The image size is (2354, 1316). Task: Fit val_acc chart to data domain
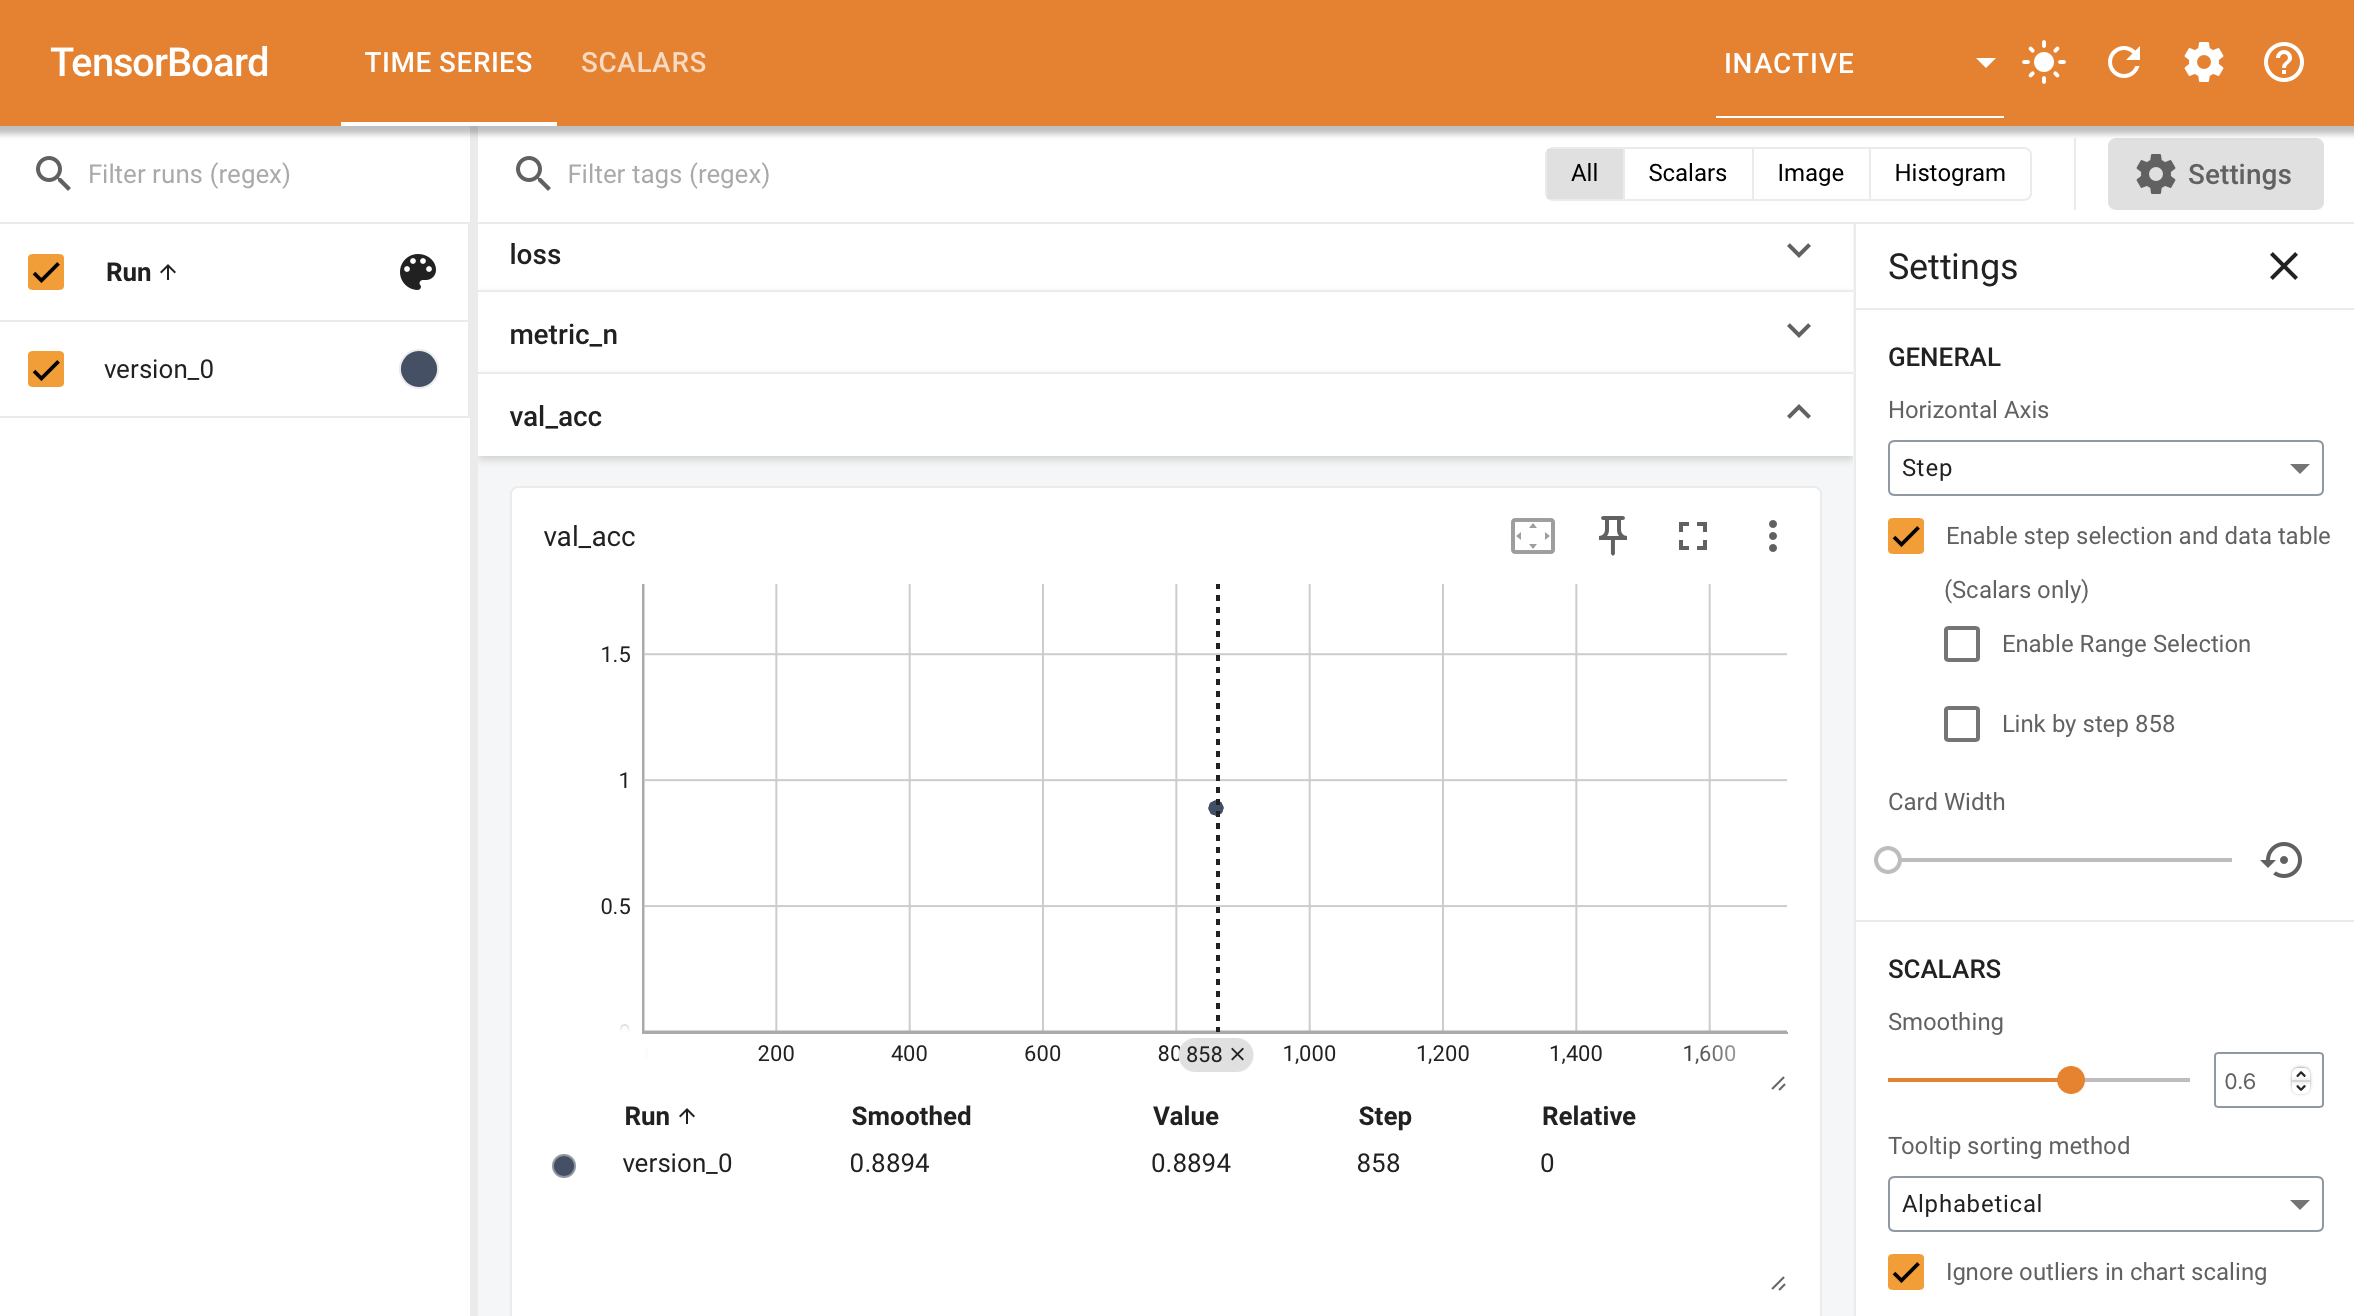click(1532, 536)
